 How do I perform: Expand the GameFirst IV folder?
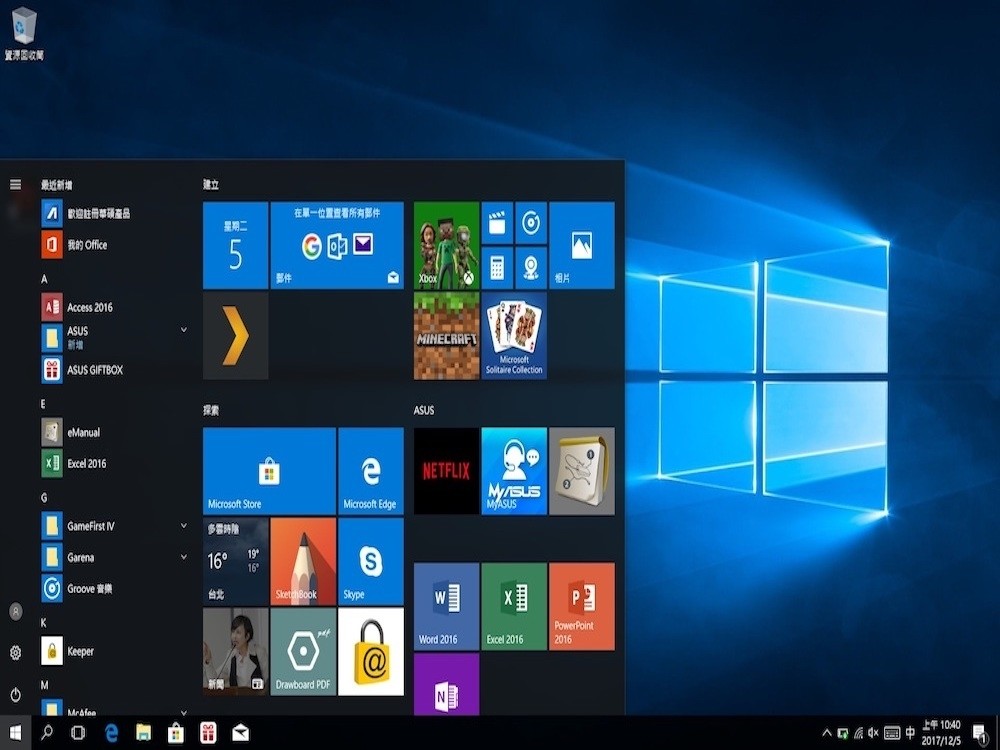pos(184,526)
